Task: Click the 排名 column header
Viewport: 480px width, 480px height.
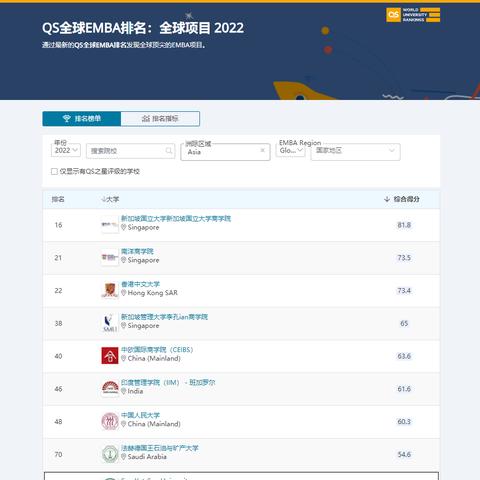Action: coord(58,199)
